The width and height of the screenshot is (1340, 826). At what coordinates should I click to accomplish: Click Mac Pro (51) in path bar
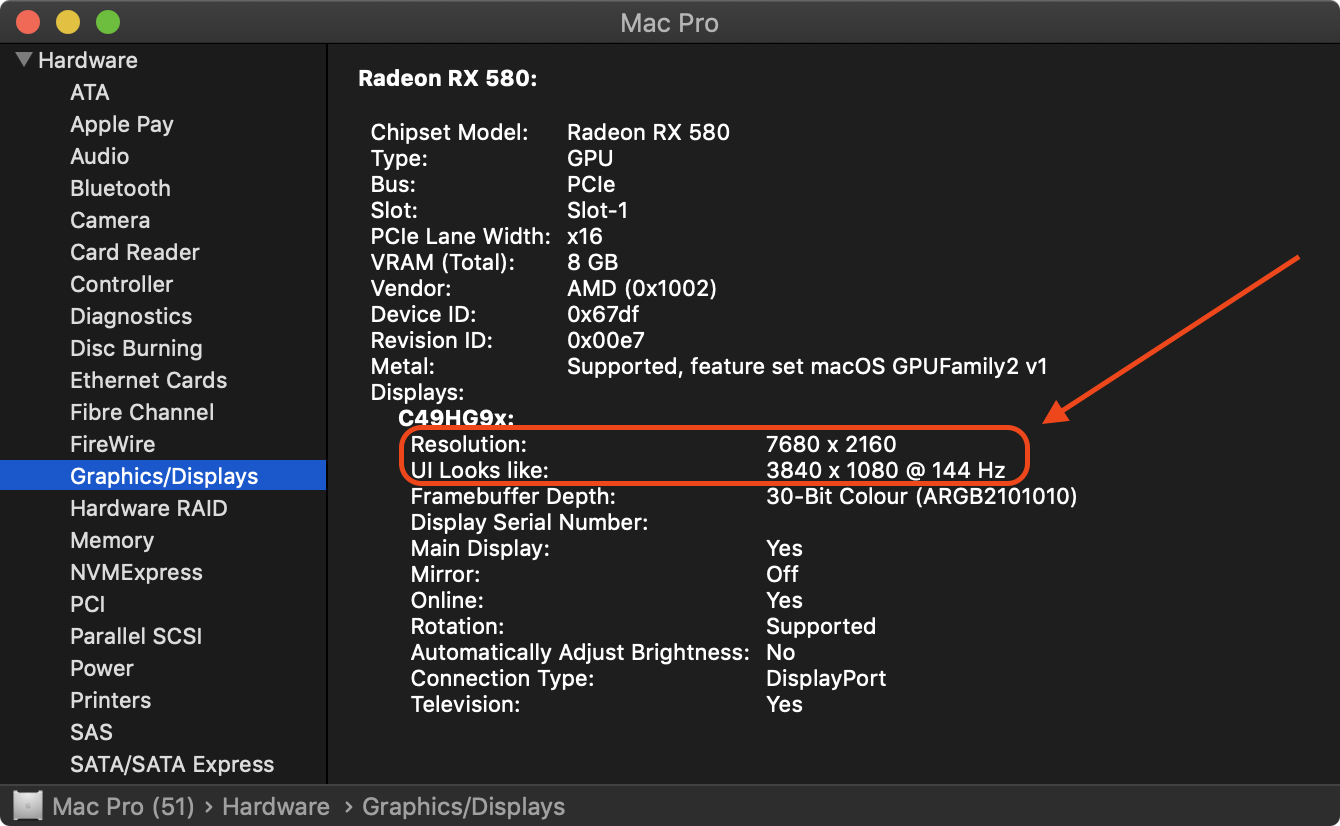(122, 806)
